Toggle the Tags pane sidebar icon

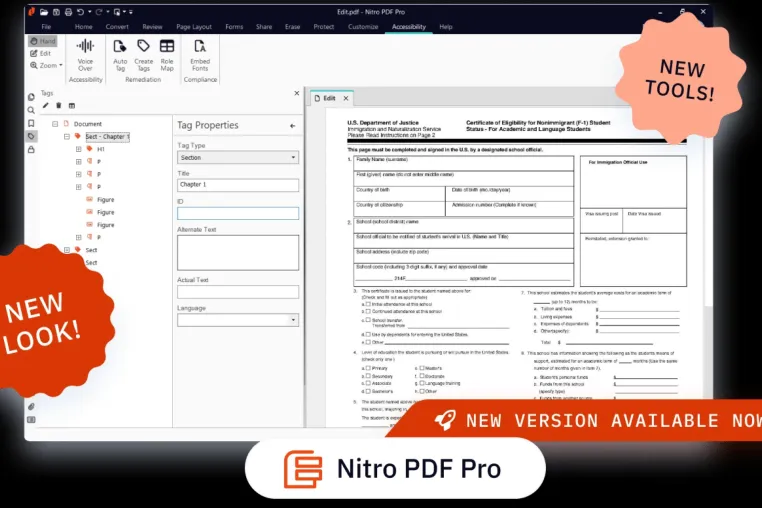[x=31, y=137]
